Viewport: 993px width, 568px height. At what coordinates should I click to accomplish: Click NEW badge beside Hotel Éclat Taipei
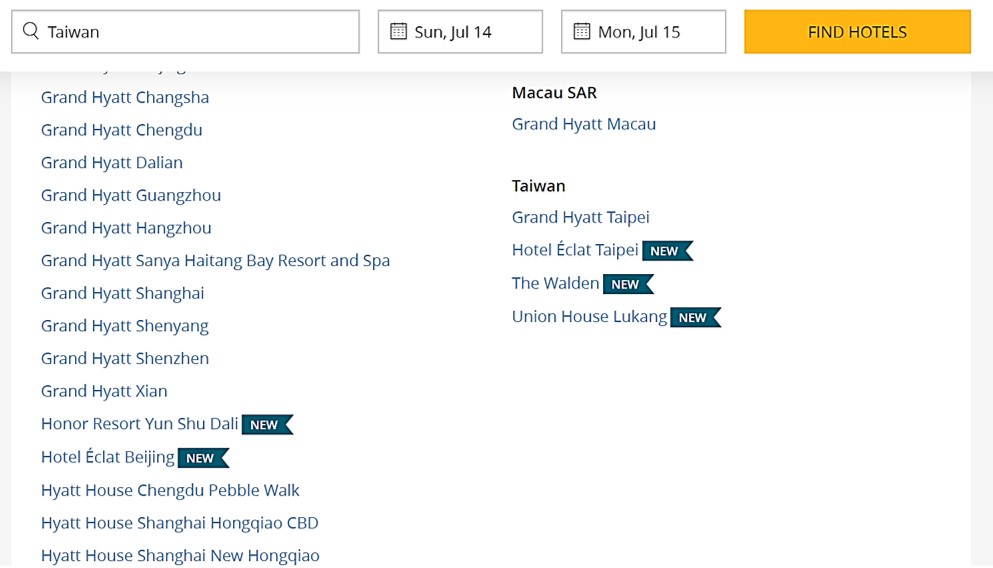click(x=666, y=251)
